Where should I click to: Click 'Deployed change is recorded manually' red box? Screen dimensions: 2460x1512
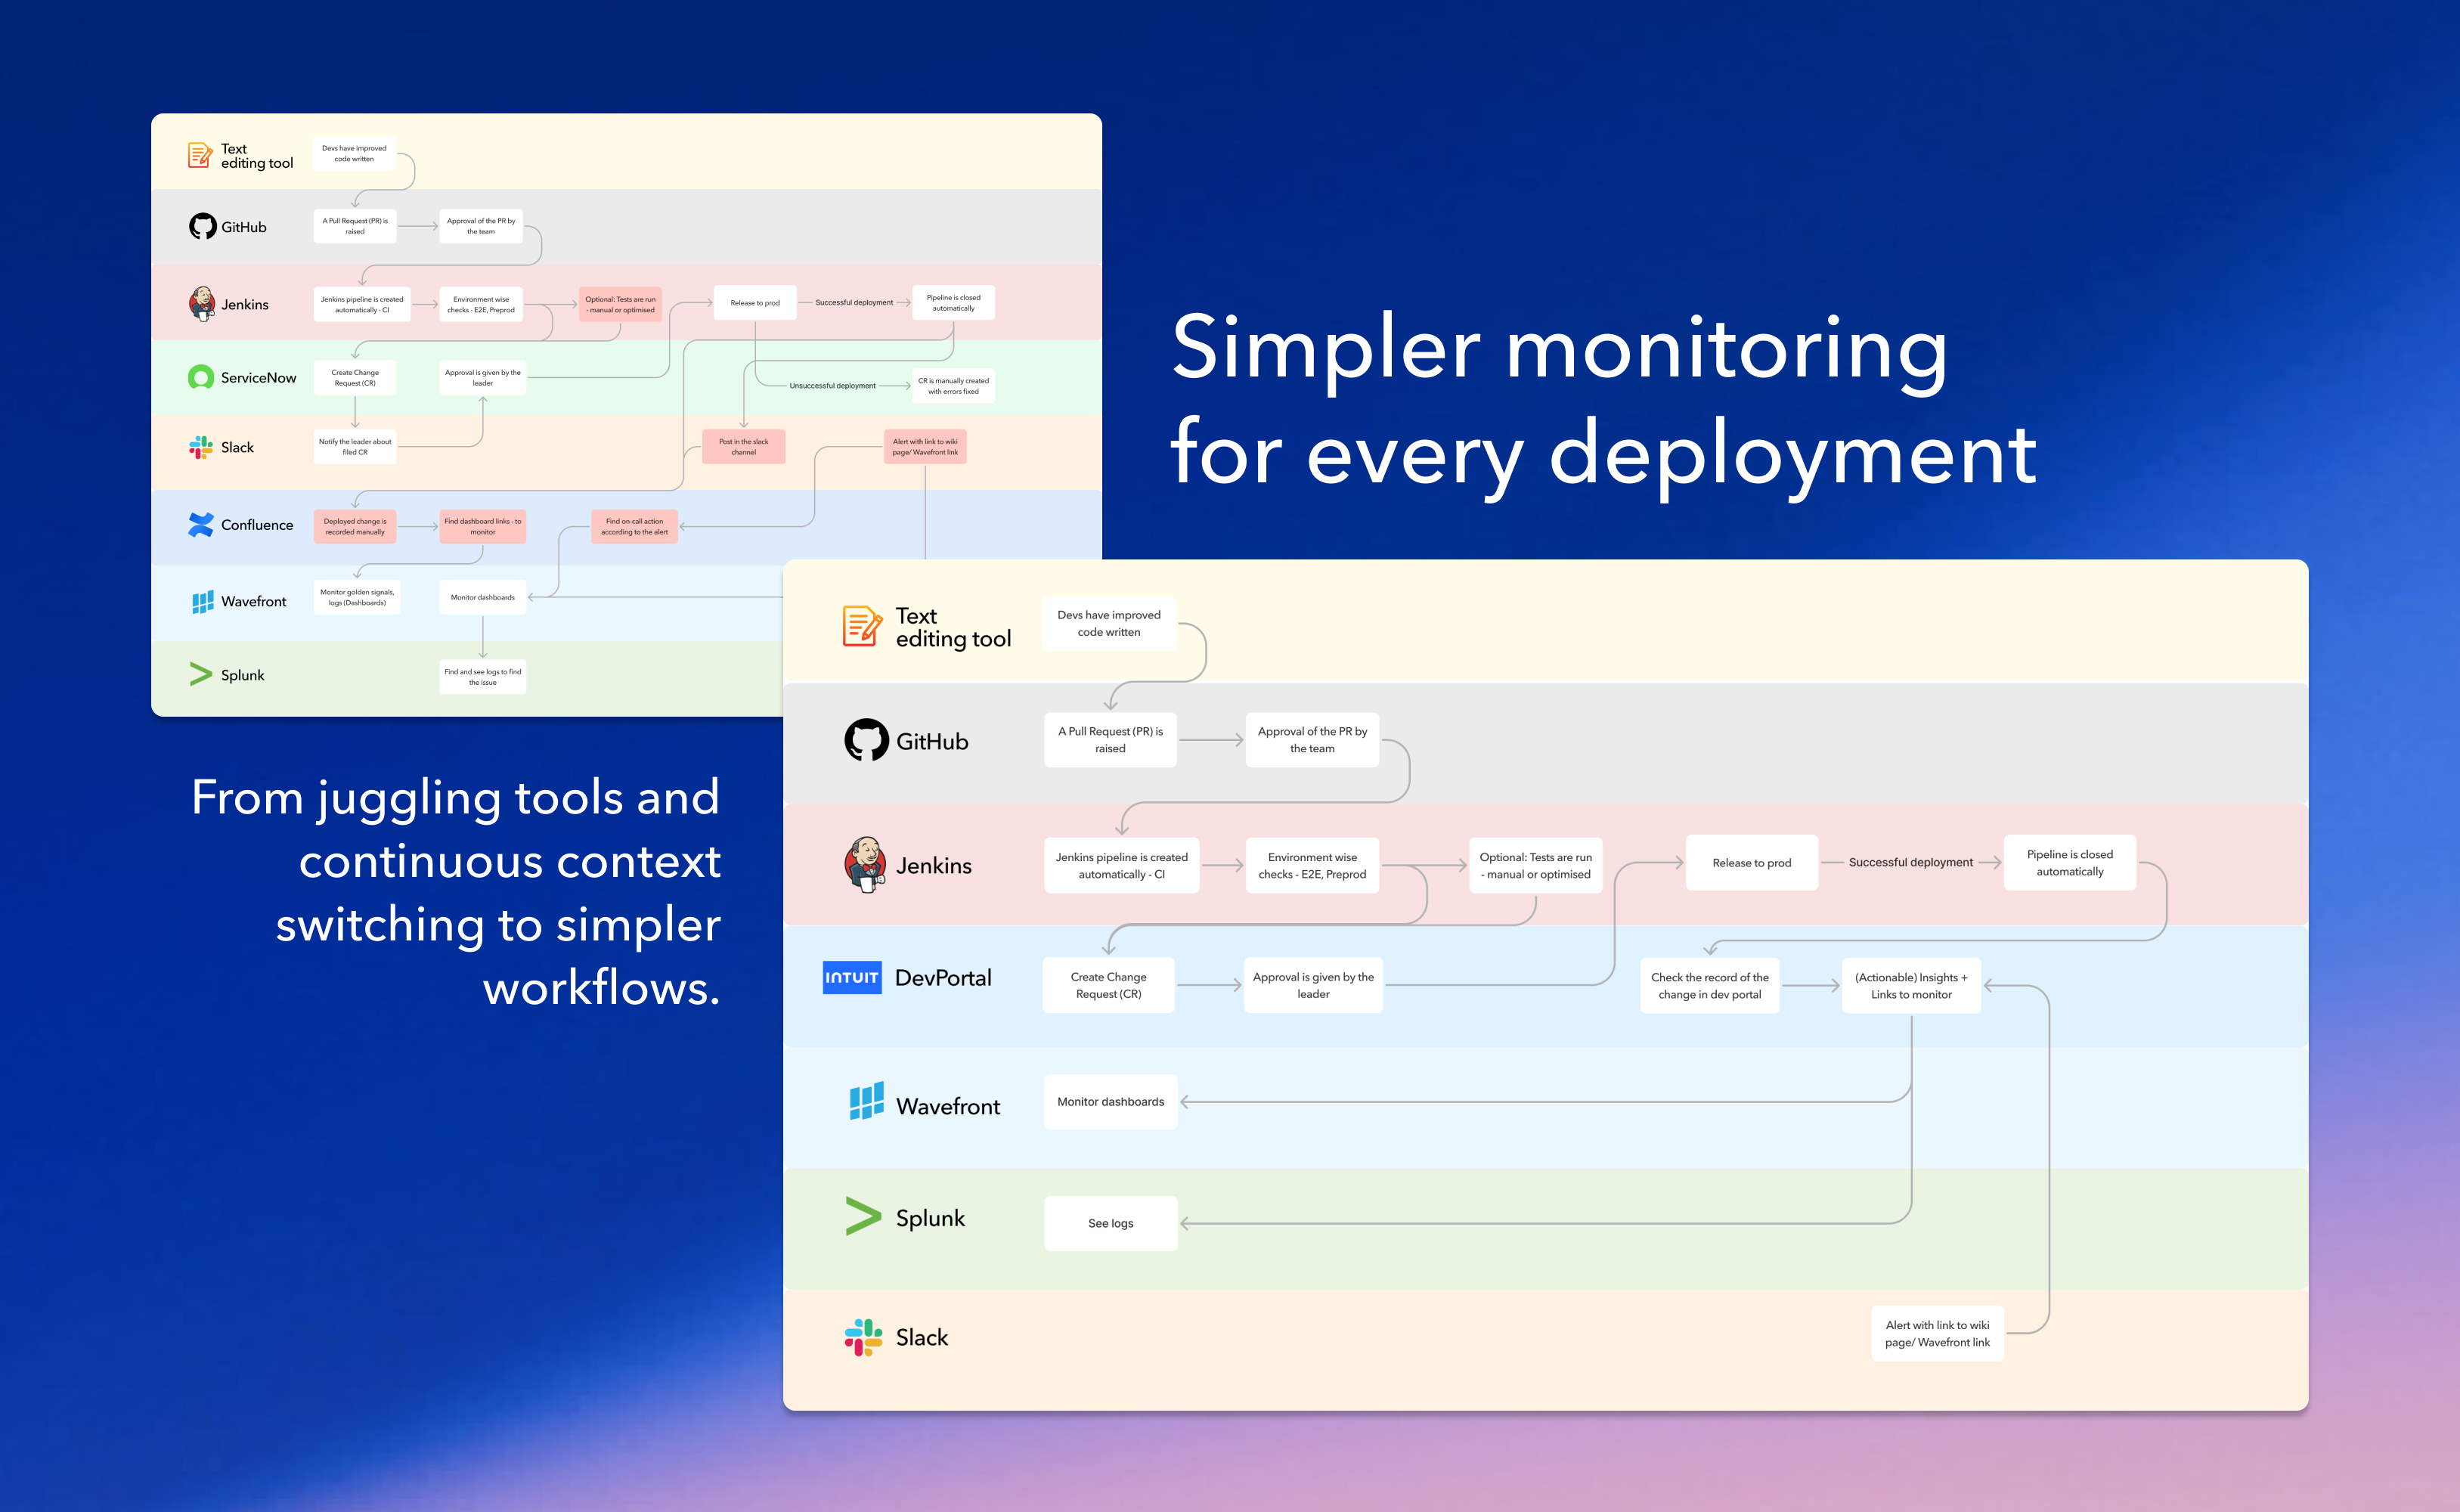(x=355, y=526)
